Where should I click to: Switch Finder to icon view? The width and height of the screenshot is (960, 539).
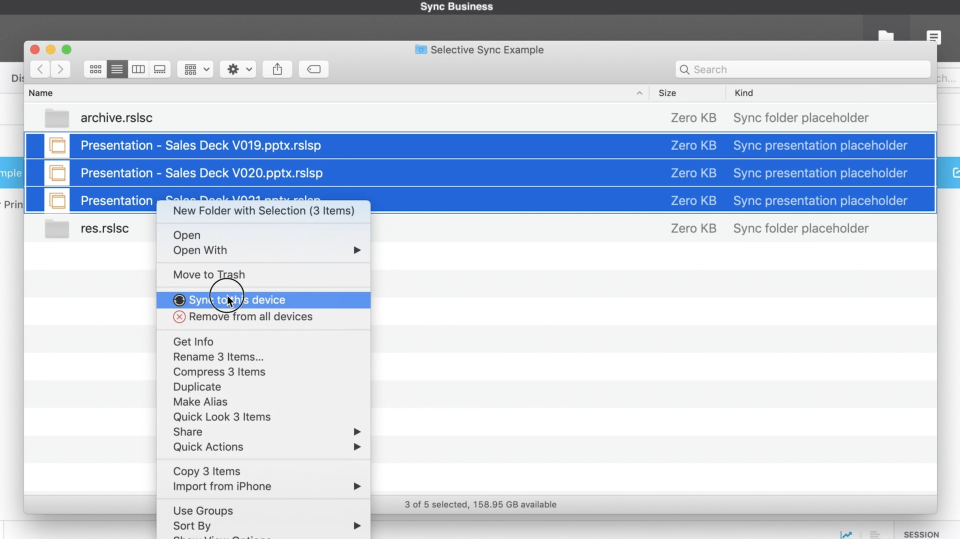[96, 69]
